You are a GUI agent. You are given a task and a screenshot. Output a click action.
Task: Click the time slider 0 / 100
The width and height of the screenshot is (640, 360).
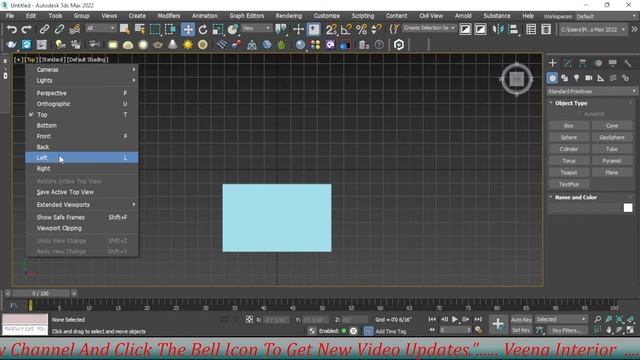pyautogui.click(x=40, y=293)
